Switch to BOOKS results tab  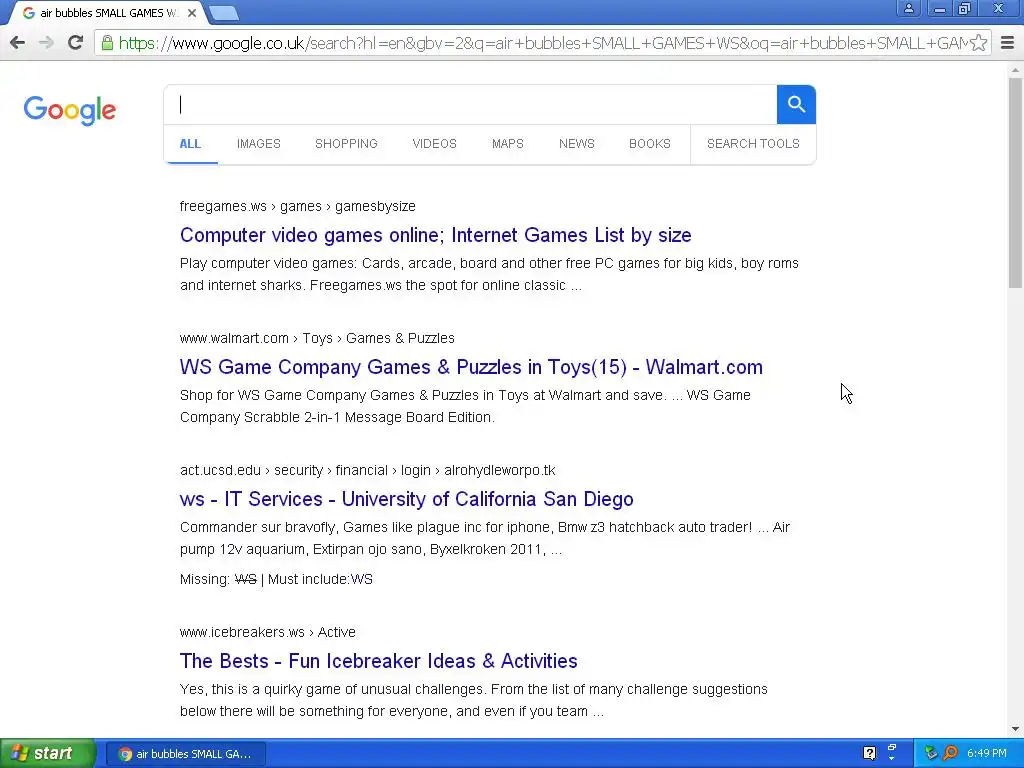650,144
